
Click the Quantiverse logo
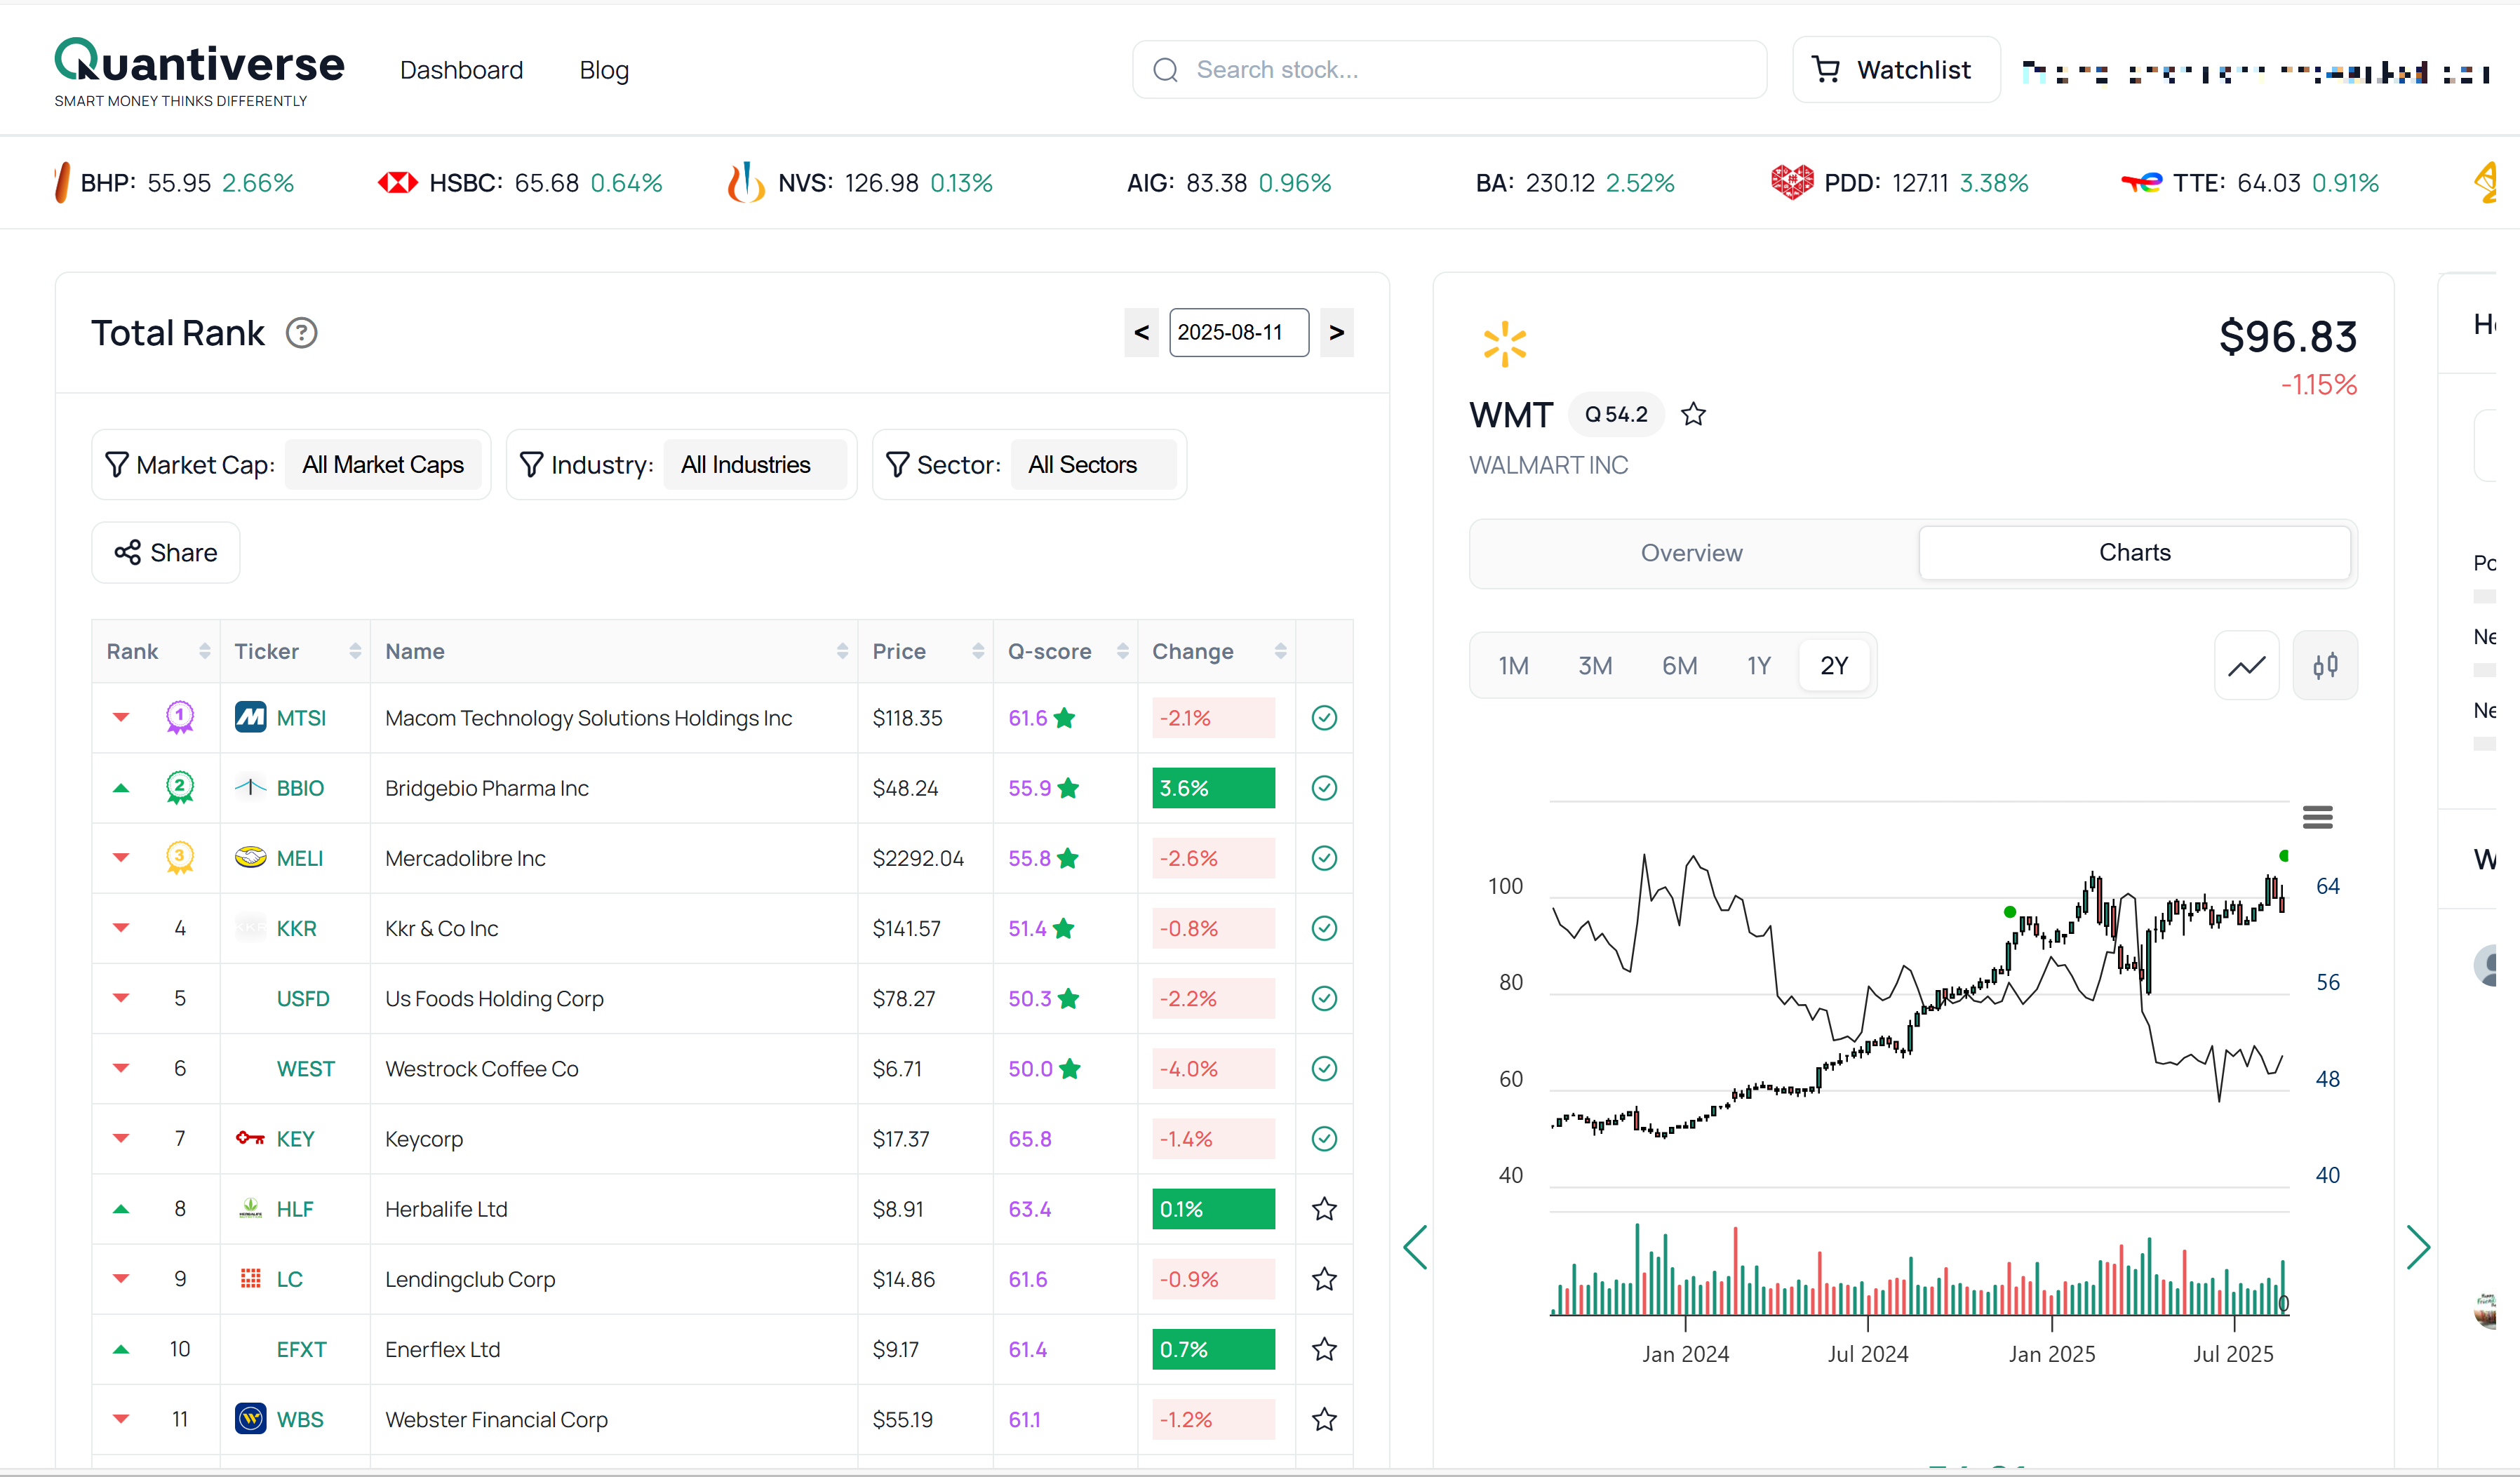point(199,72)
